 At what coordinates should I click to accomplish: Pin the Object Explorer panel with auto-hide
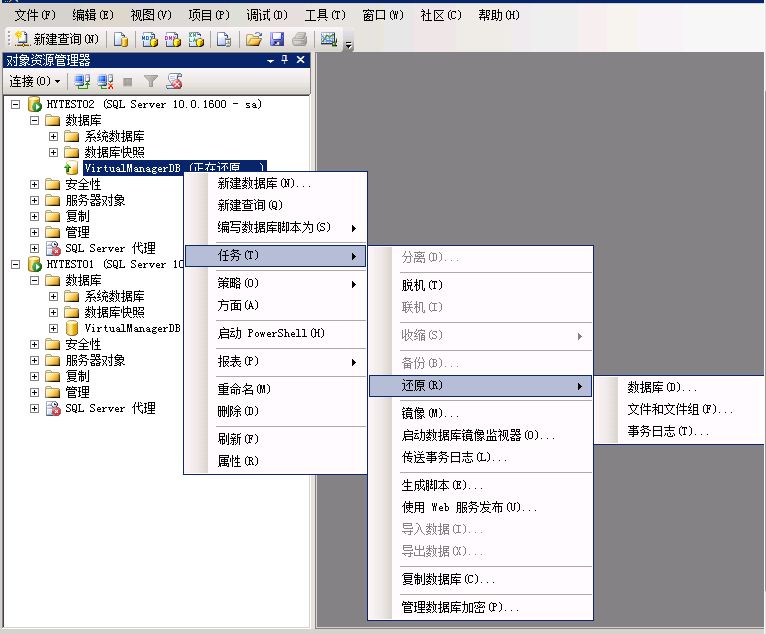[x=285, y=60]
